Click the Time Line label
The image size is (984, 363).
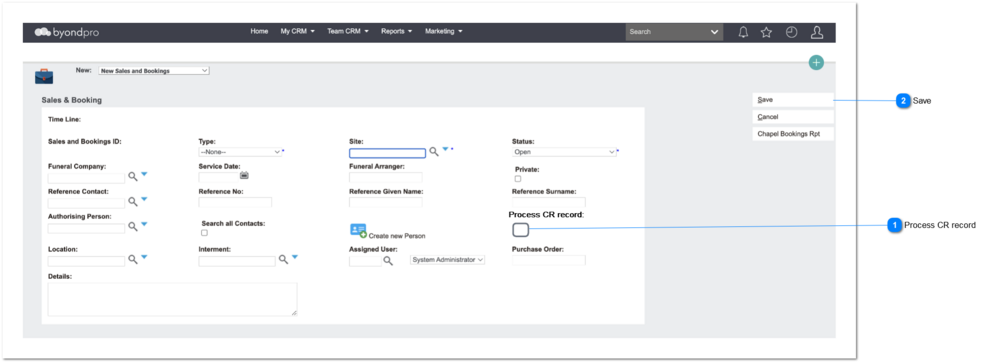pos(65,119)
